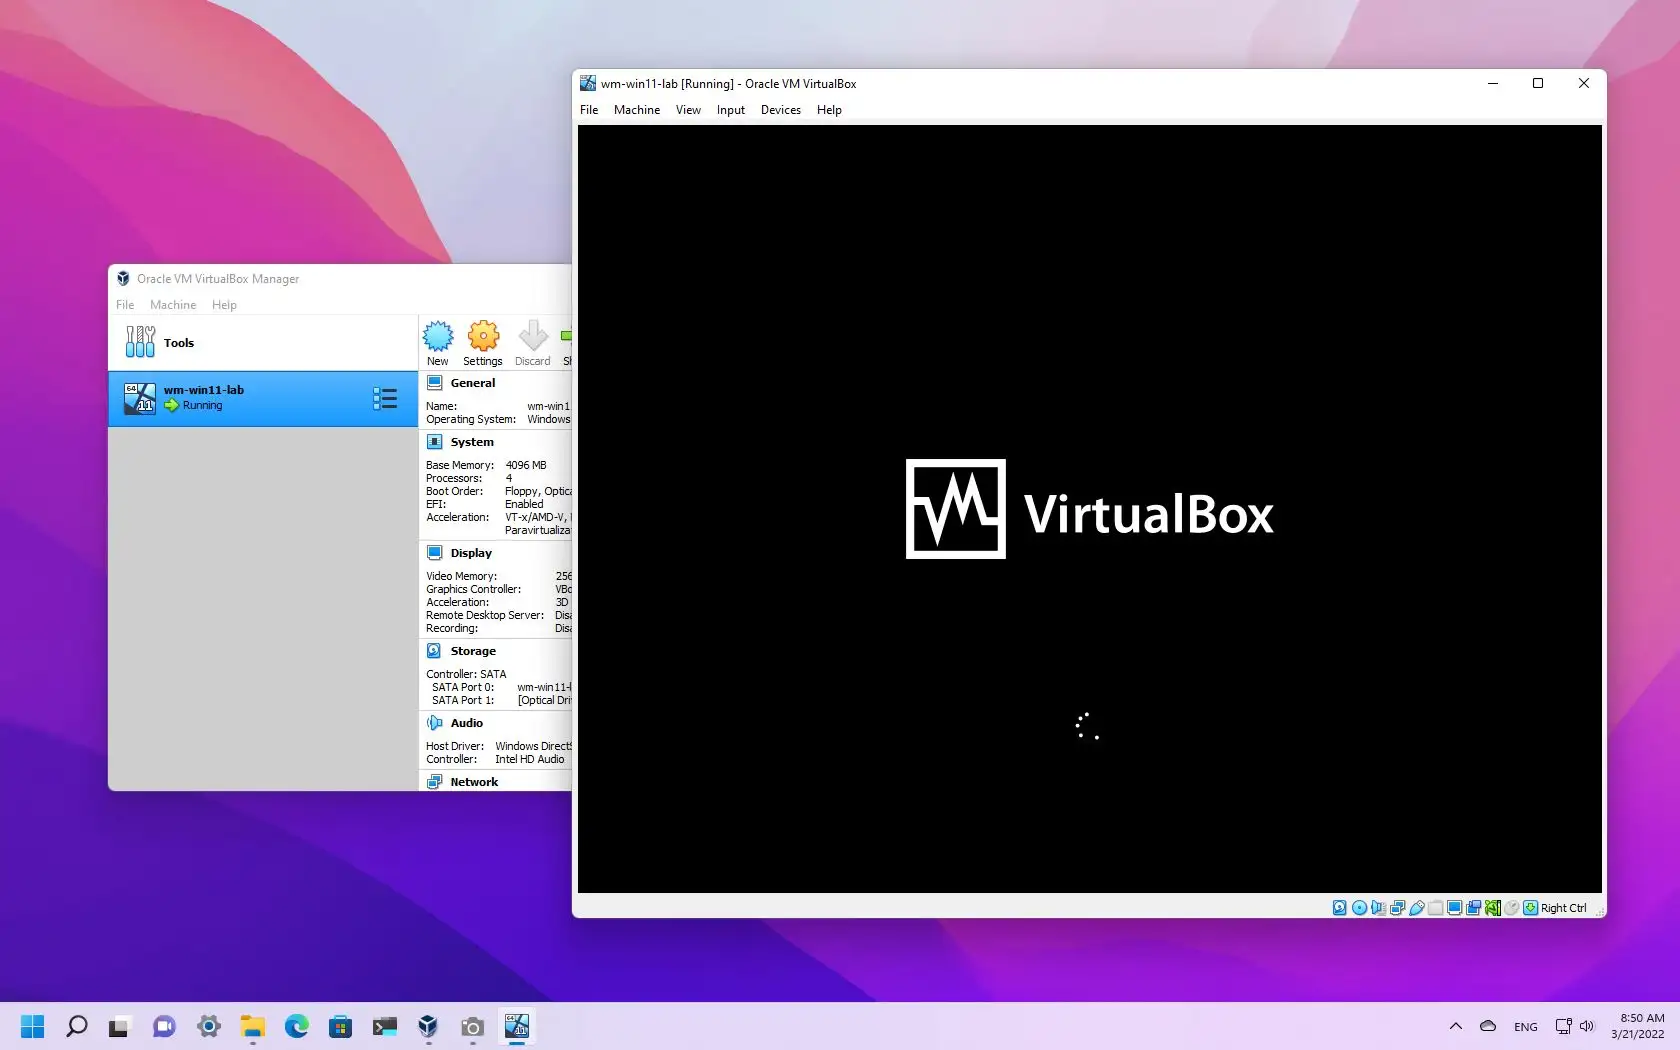Open the Machine menu in VirtualBox Manager
1680x1050 pixels.
point(173,305)
